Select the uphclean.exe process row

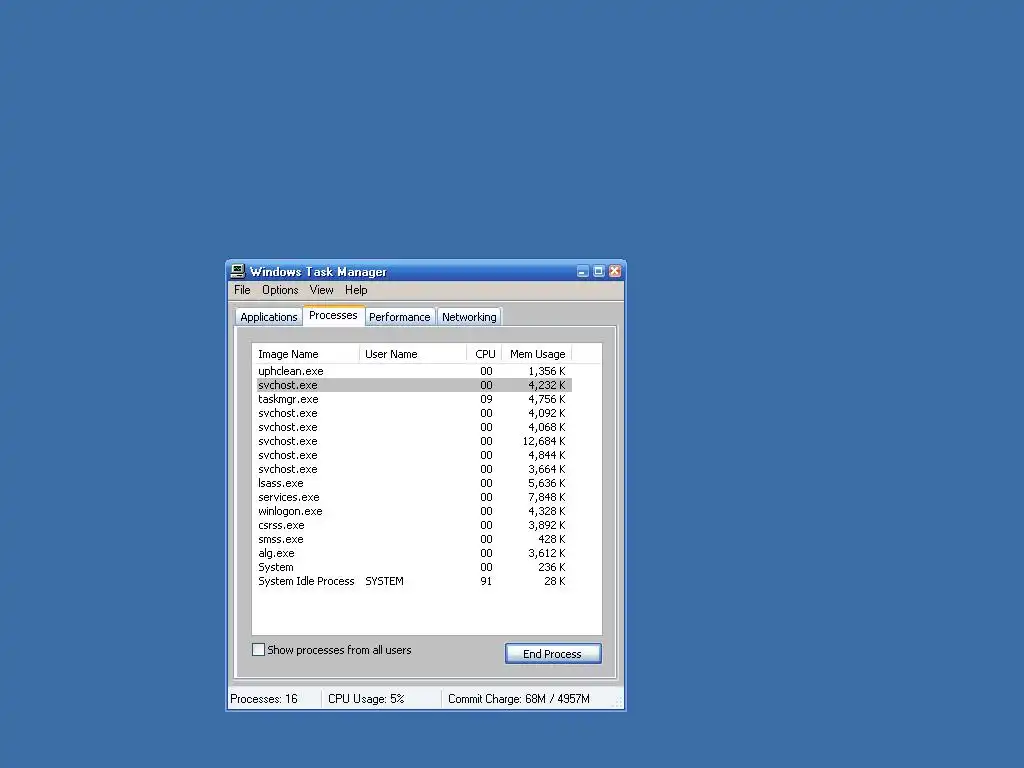[x=414, y=371]
